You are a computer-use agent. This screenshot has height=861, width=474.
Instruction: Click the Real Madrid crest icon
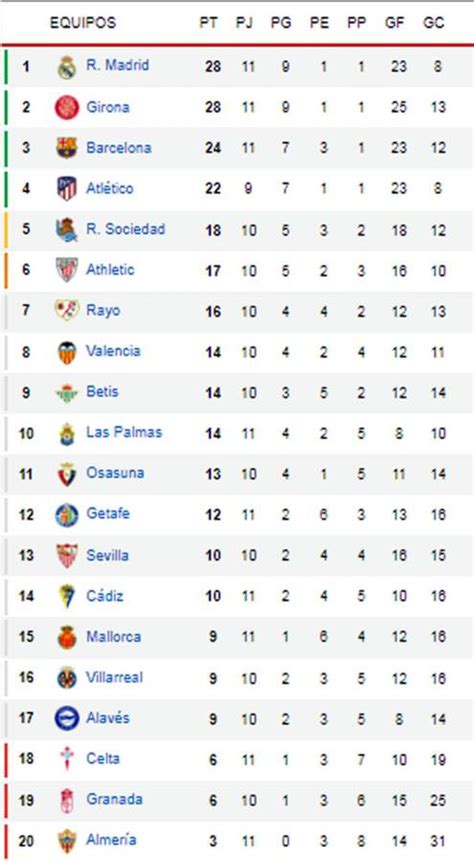click(67, 67)
